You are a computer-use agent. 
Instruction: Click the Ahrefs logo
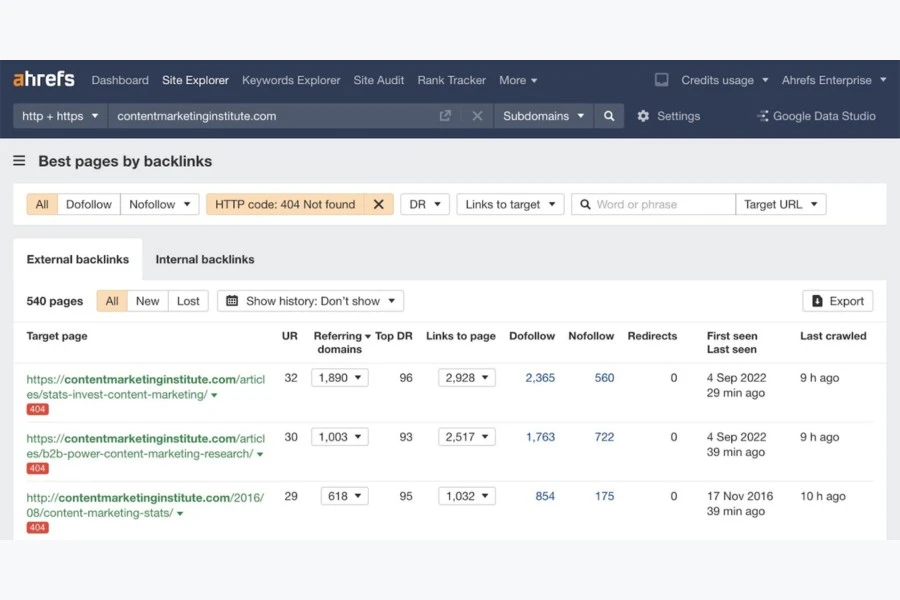(x=45, y=80)
